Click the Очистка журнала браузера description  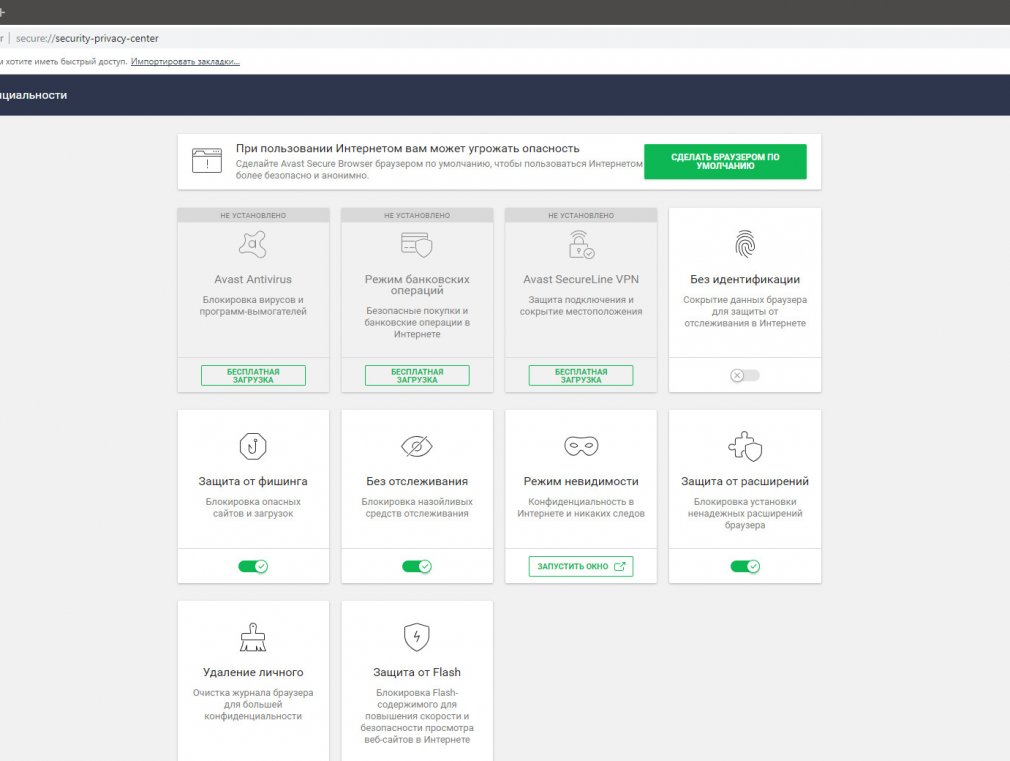[x=252, y=704]
